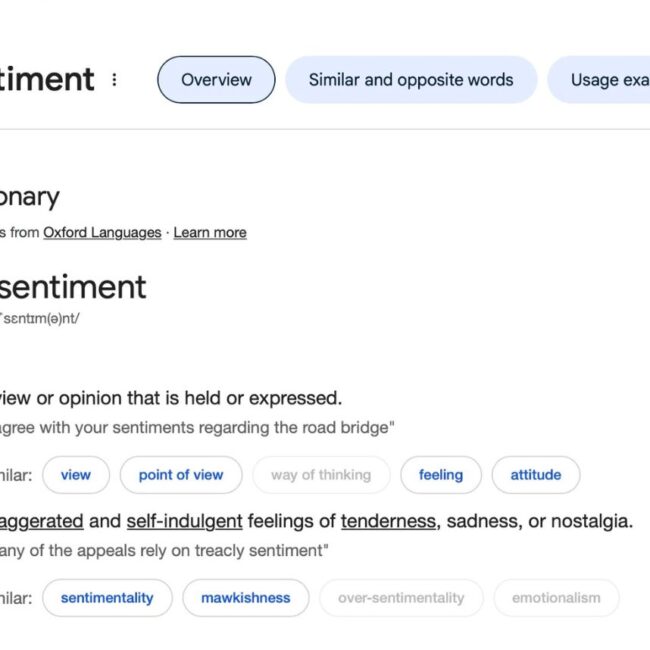
Task: Select the 'view' synonym chip
Action: pos(76,475)
